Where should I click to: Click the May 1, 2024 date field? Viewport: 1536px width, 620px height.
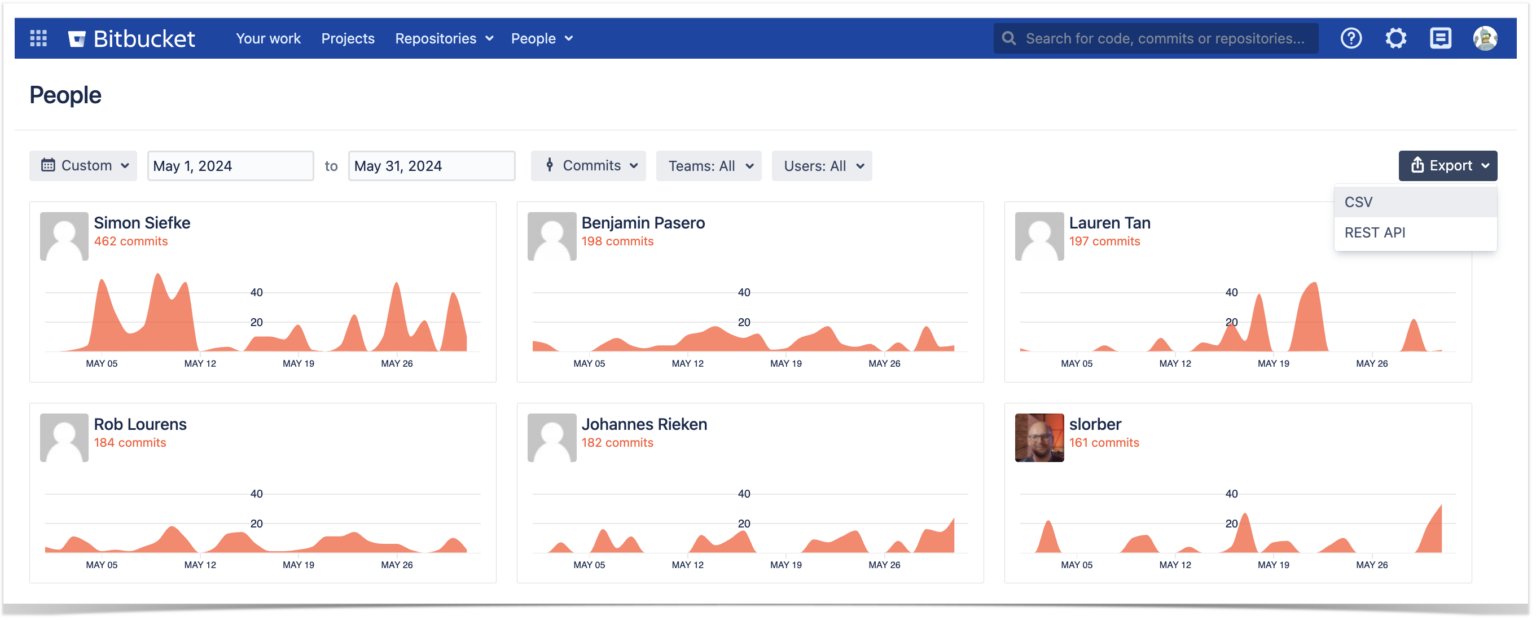230,165
